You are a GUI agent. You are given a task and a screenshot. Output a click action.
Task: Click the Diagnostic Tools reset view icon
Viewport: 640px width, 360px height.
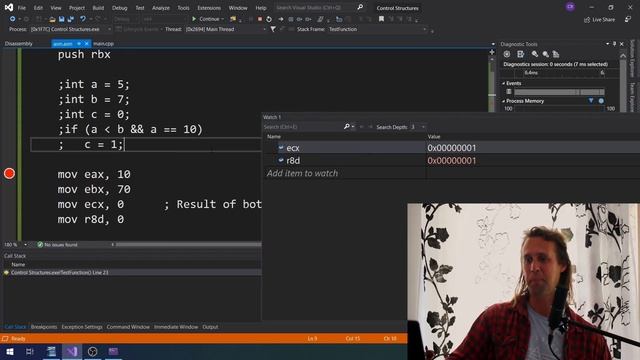[556, 54]
